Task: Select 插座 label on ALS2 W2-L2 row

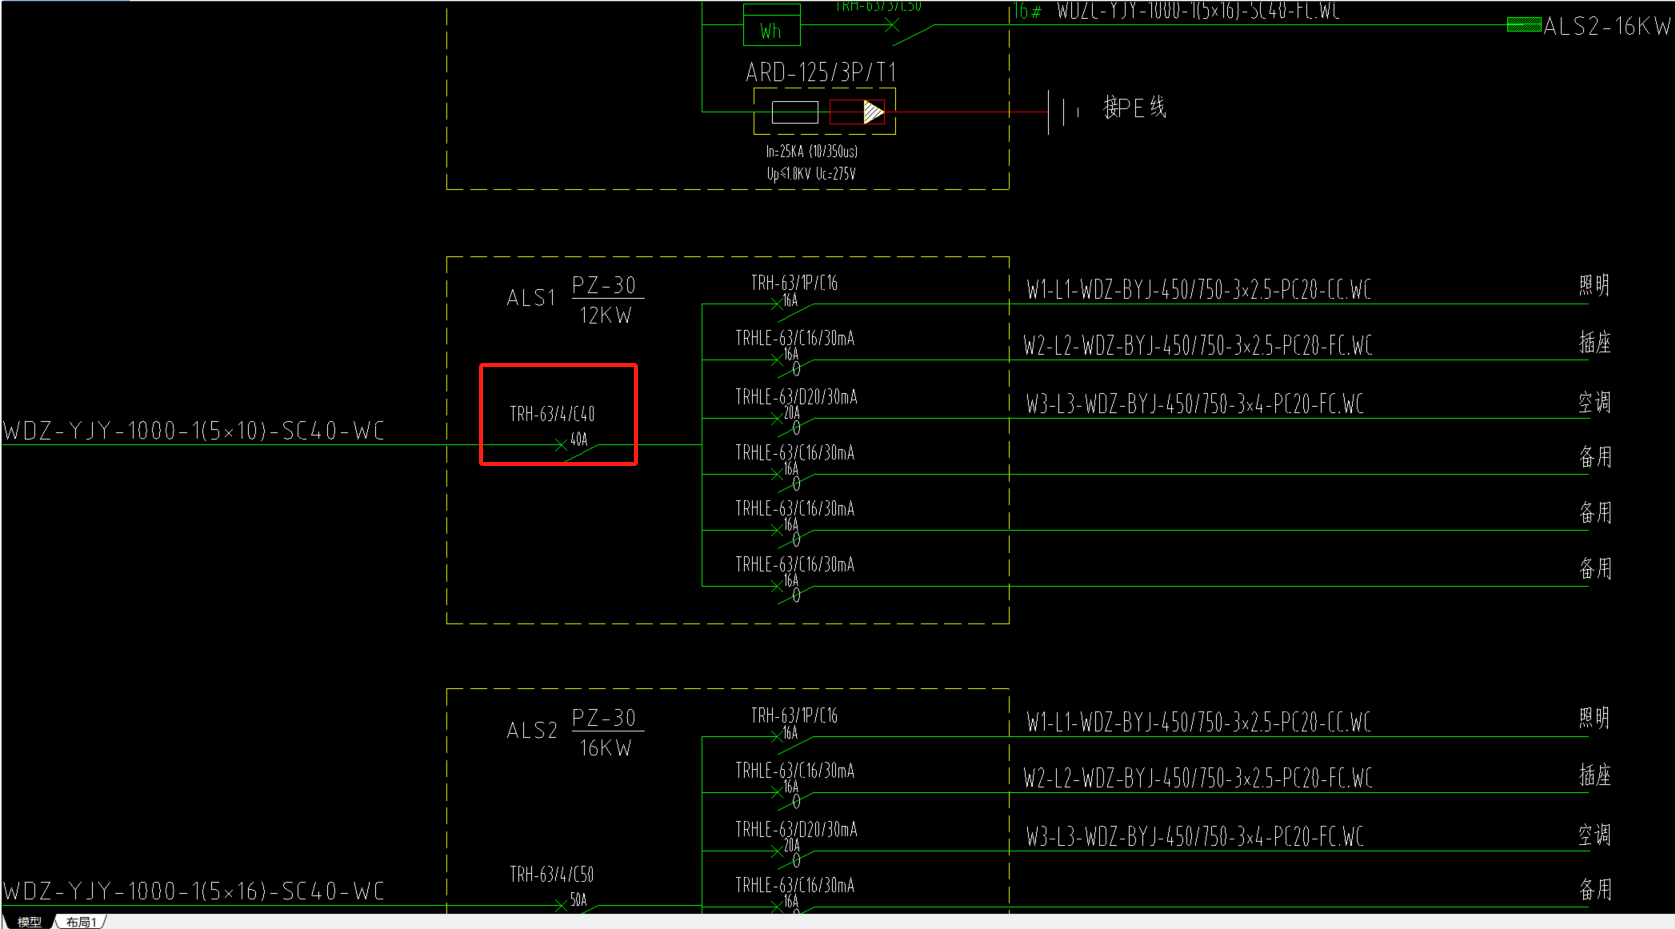Action: 1594,776
